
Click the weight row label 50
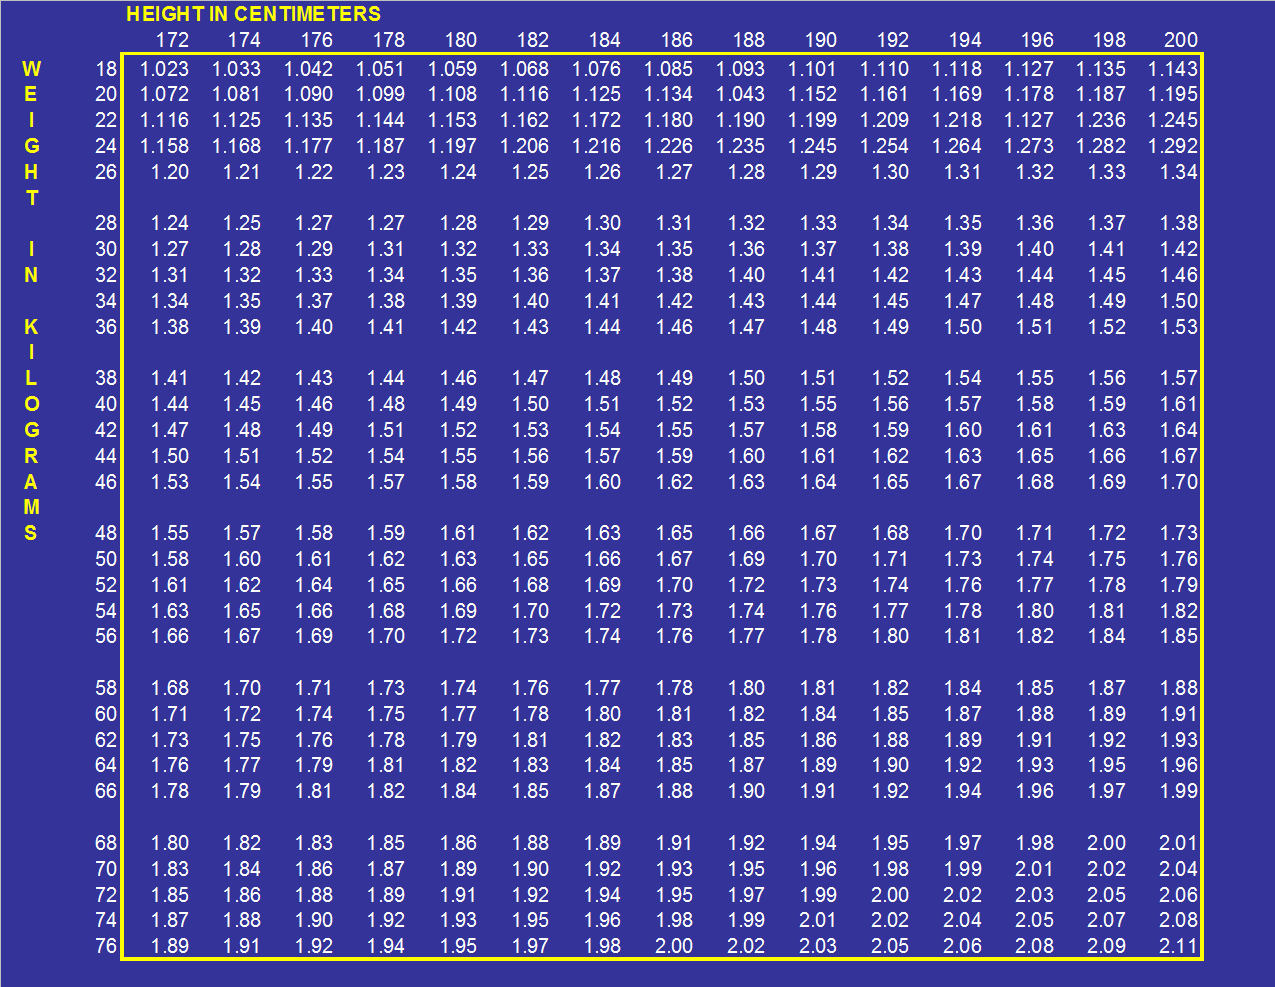pos(106,559)
